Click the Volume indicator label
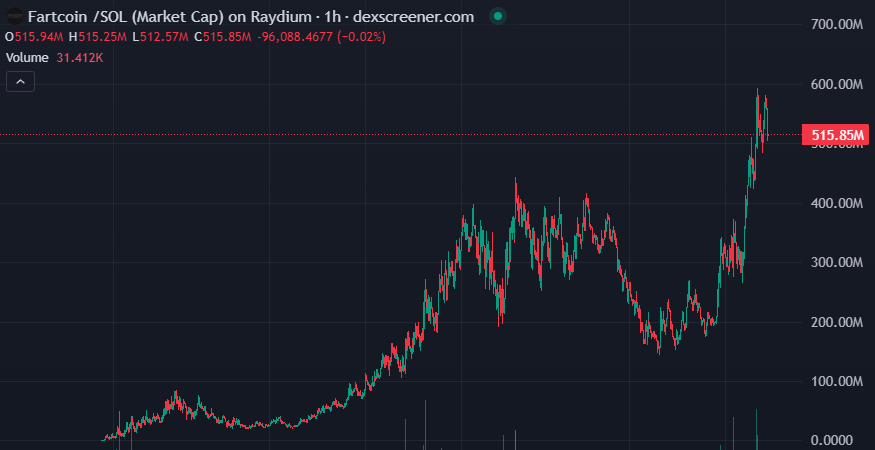Viewport: 875px width, 450px height. tap(27, 58)
